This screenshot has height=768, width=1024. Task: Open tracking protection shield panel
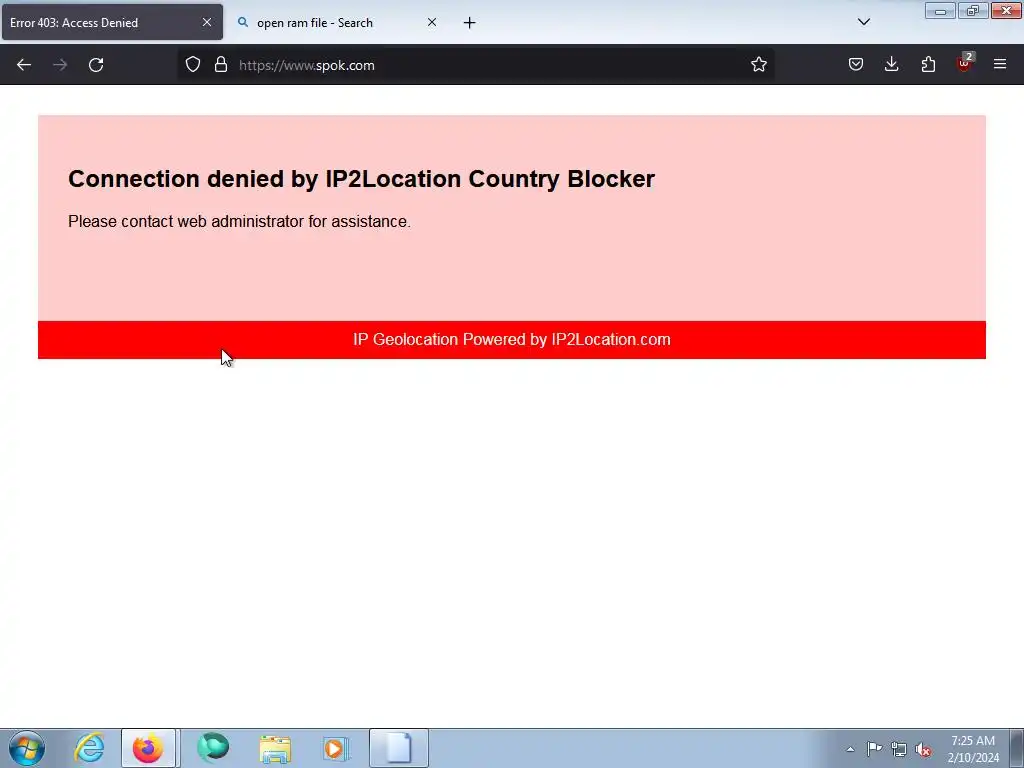point(193,65)
